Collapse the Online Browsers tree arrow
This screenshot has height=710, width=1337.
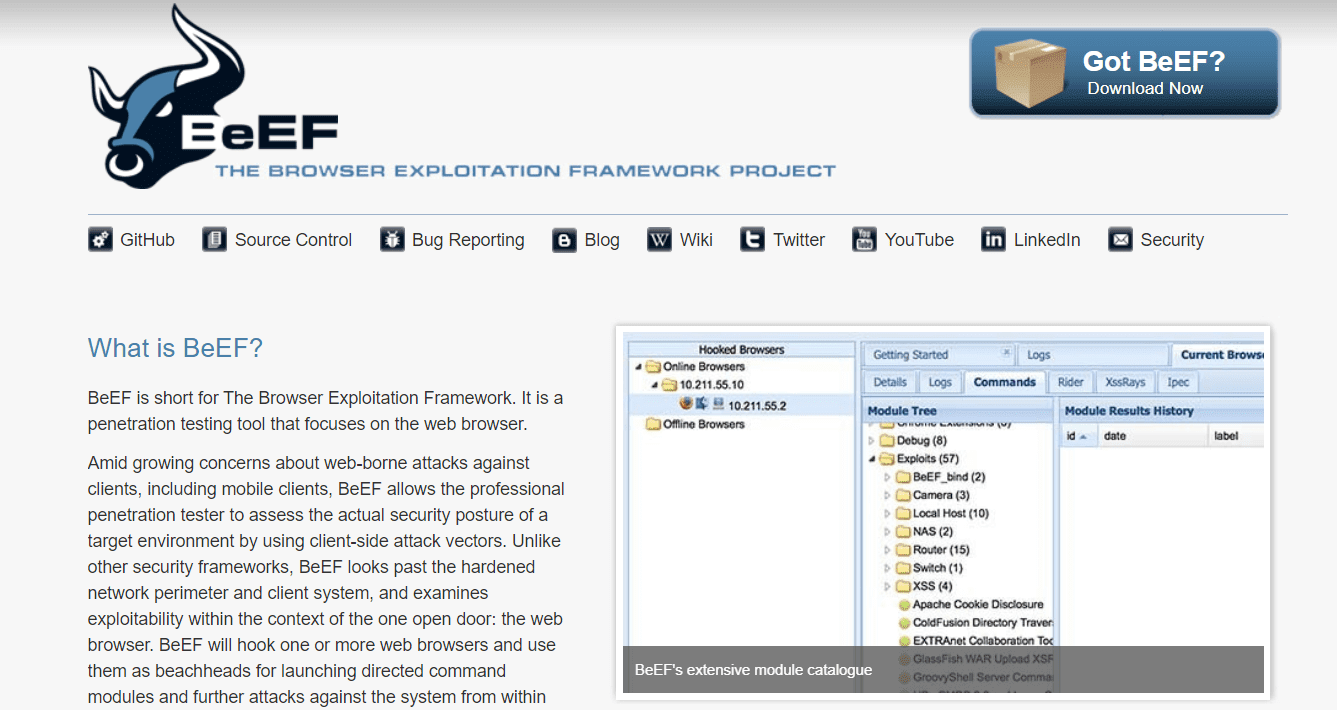click(638, 367)
